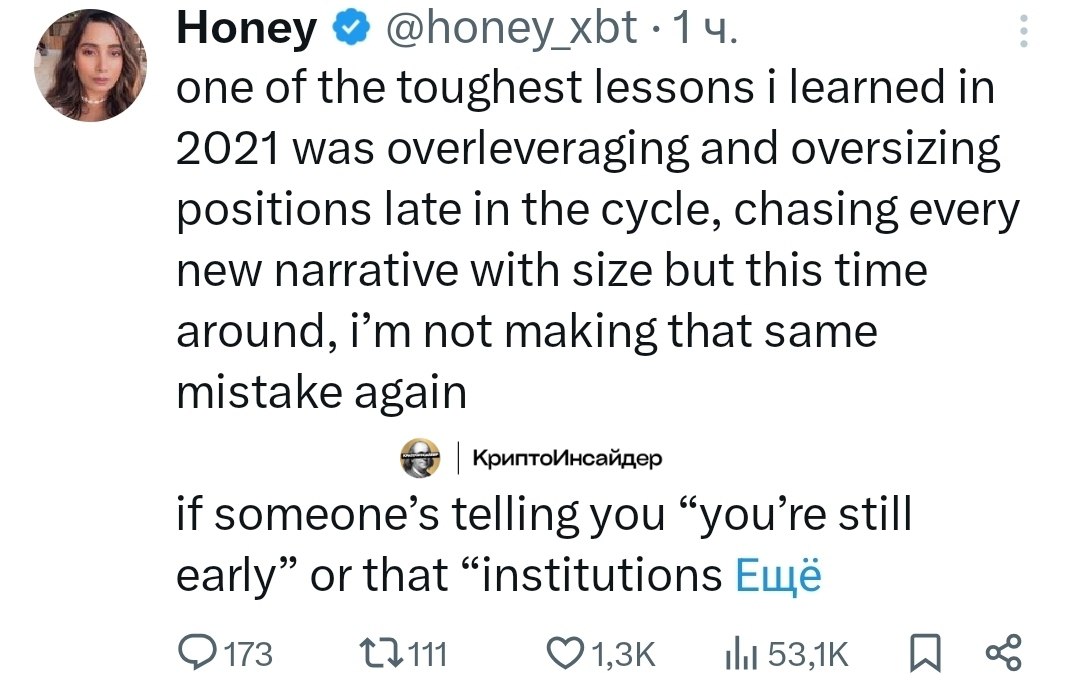Click the КриптоИнсайдер watermark logo image

(421, 457)
